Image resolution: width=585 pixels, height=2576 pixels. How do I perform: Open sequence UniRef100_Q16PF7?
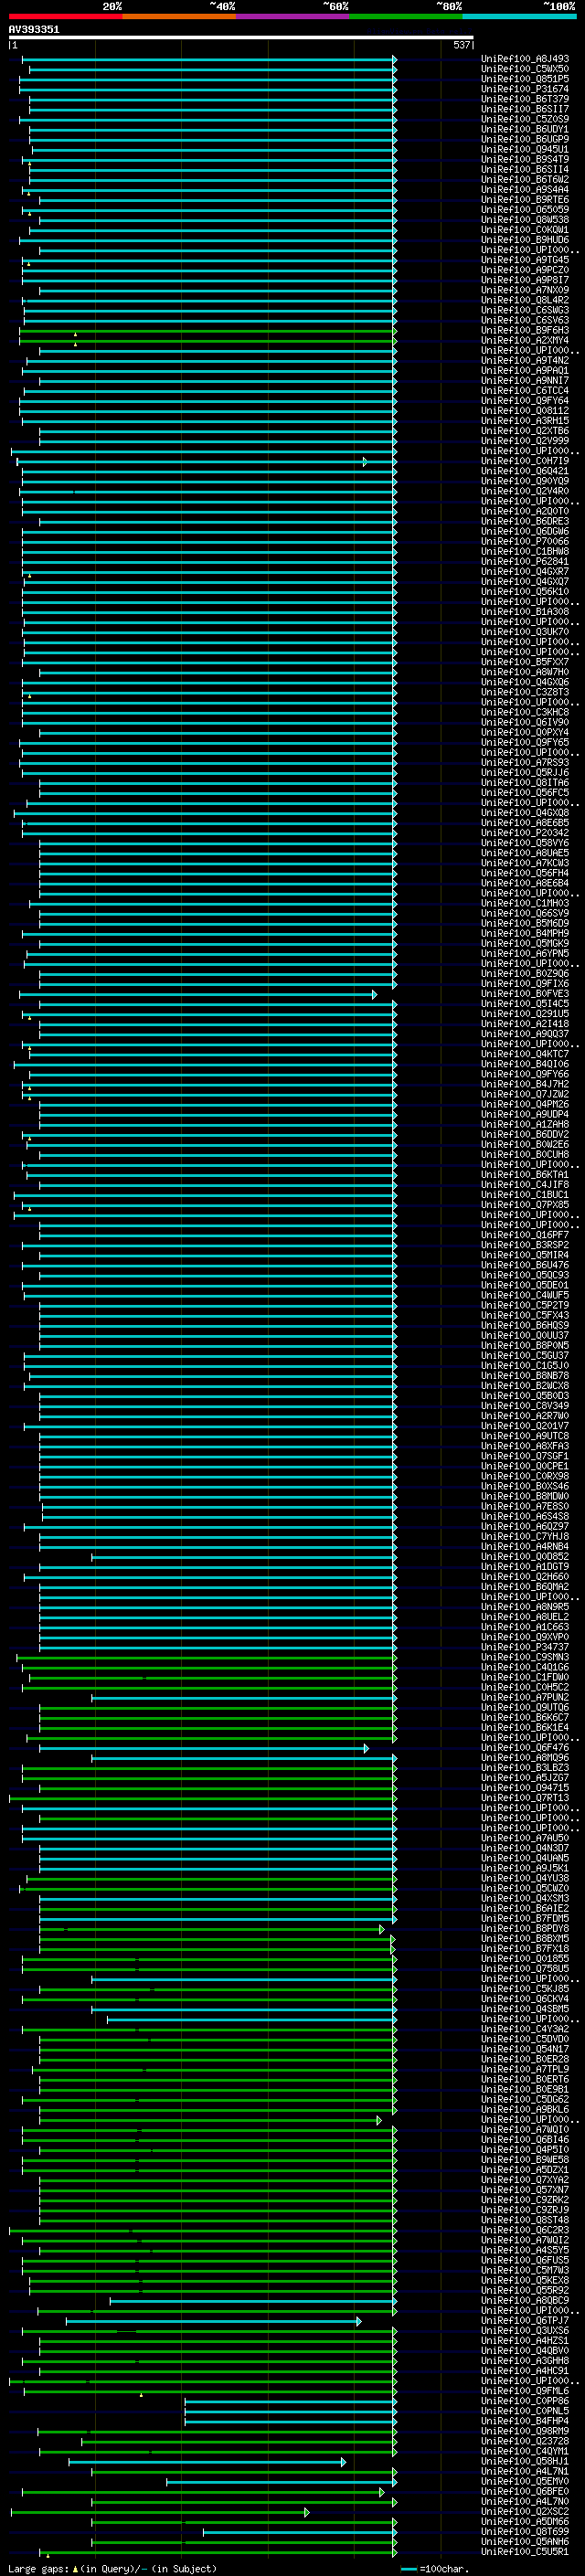525,1235
